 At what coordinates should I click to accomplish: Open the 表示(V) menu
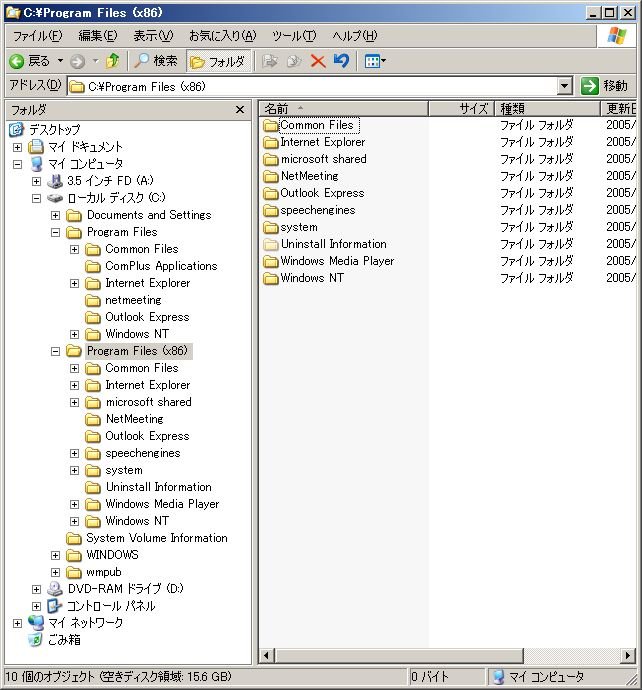coord(153,36)
